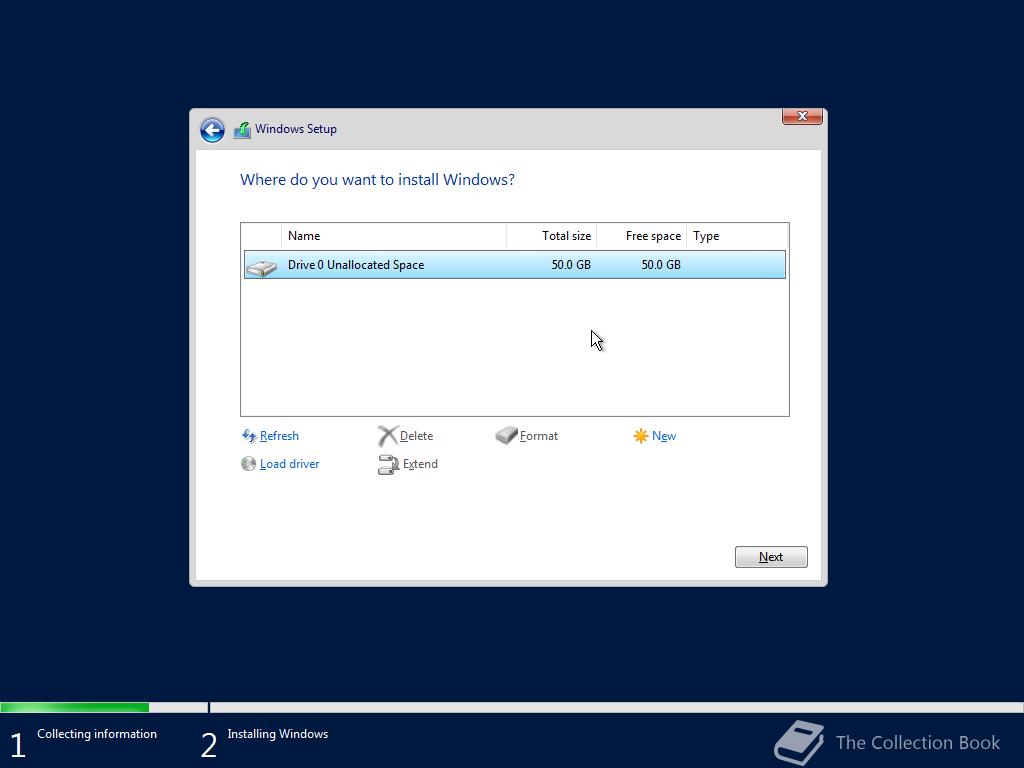This screenshot has height=768, width=1024.
Task: Select Drive 0 Unallocated Space row
Action: click(515, 264)
